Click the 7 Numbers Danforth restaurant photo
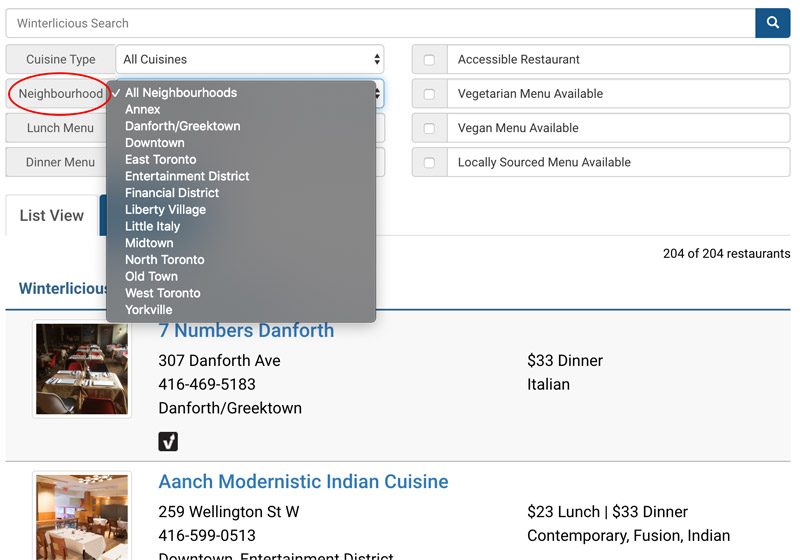Image resolution: width=800 pixels, height=560 pixels. pyautogui.click(x=82, y=369)
